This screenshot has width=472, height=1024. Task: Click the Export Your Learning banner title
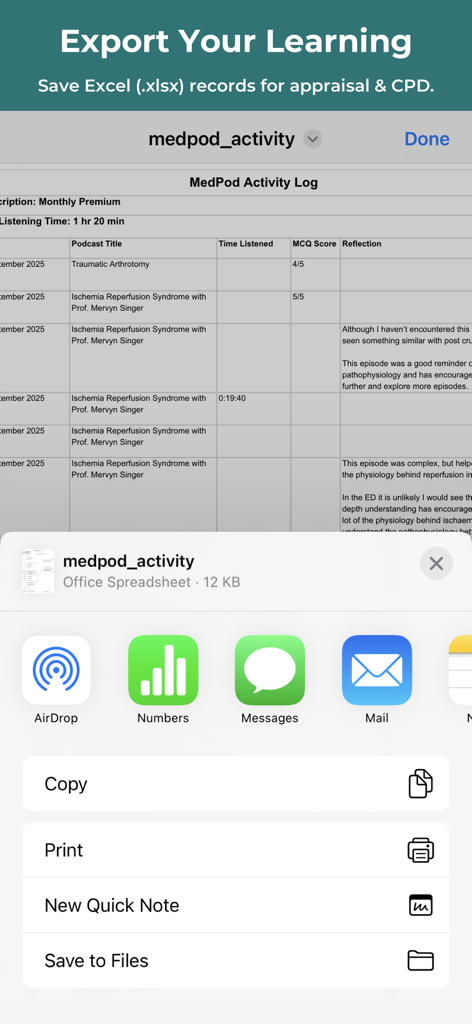(x=236, y=42)
